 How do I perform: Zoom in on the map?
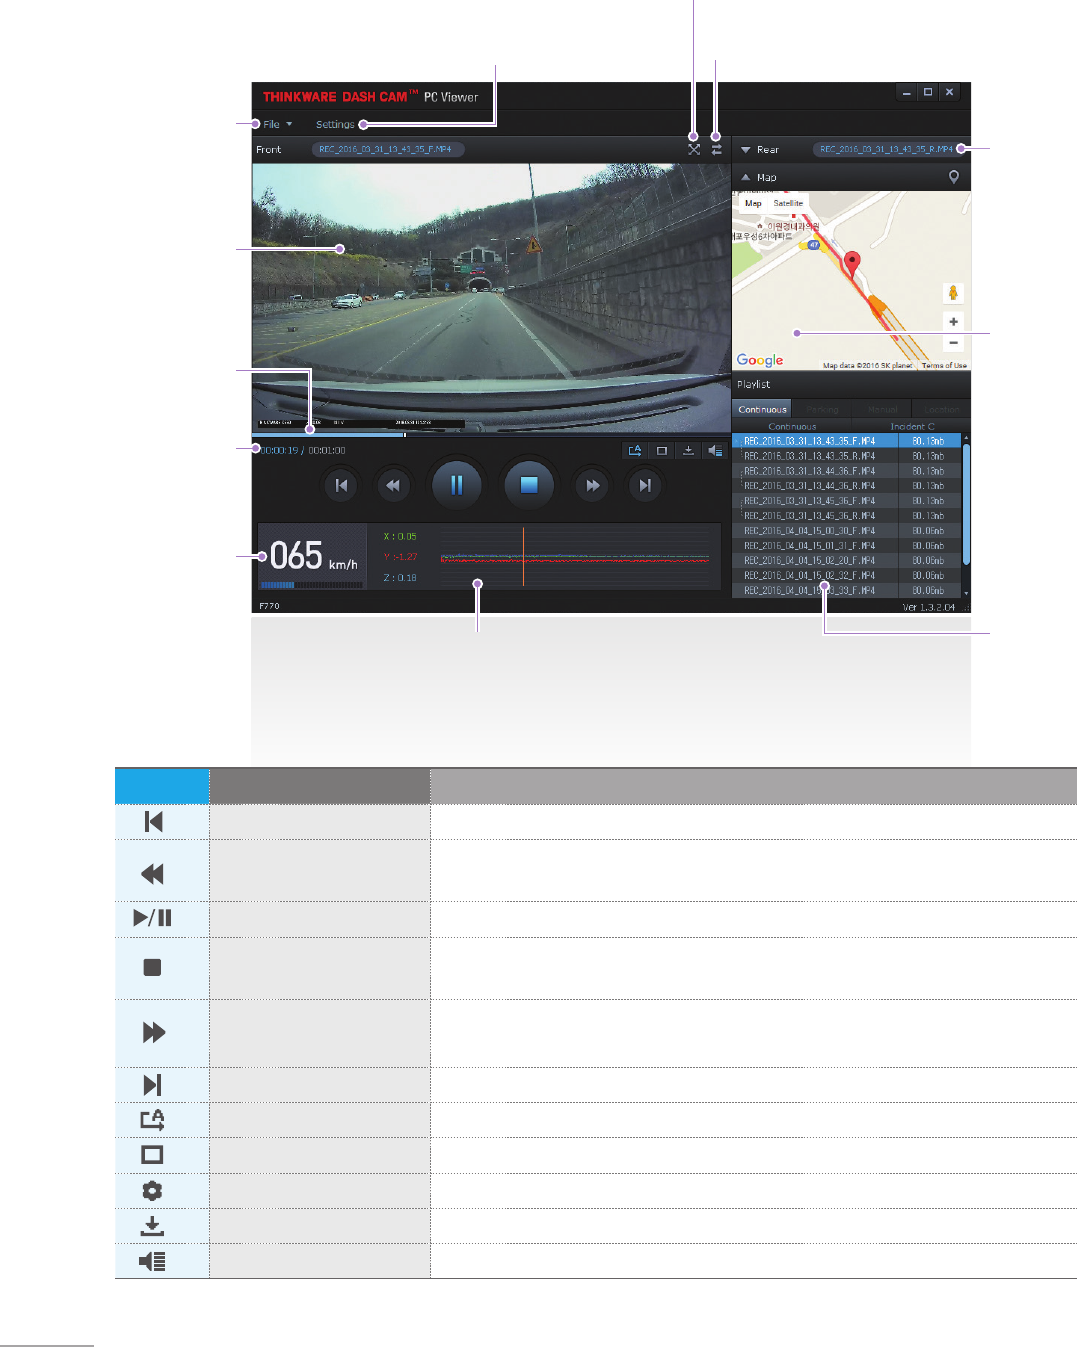click(954, 322)
